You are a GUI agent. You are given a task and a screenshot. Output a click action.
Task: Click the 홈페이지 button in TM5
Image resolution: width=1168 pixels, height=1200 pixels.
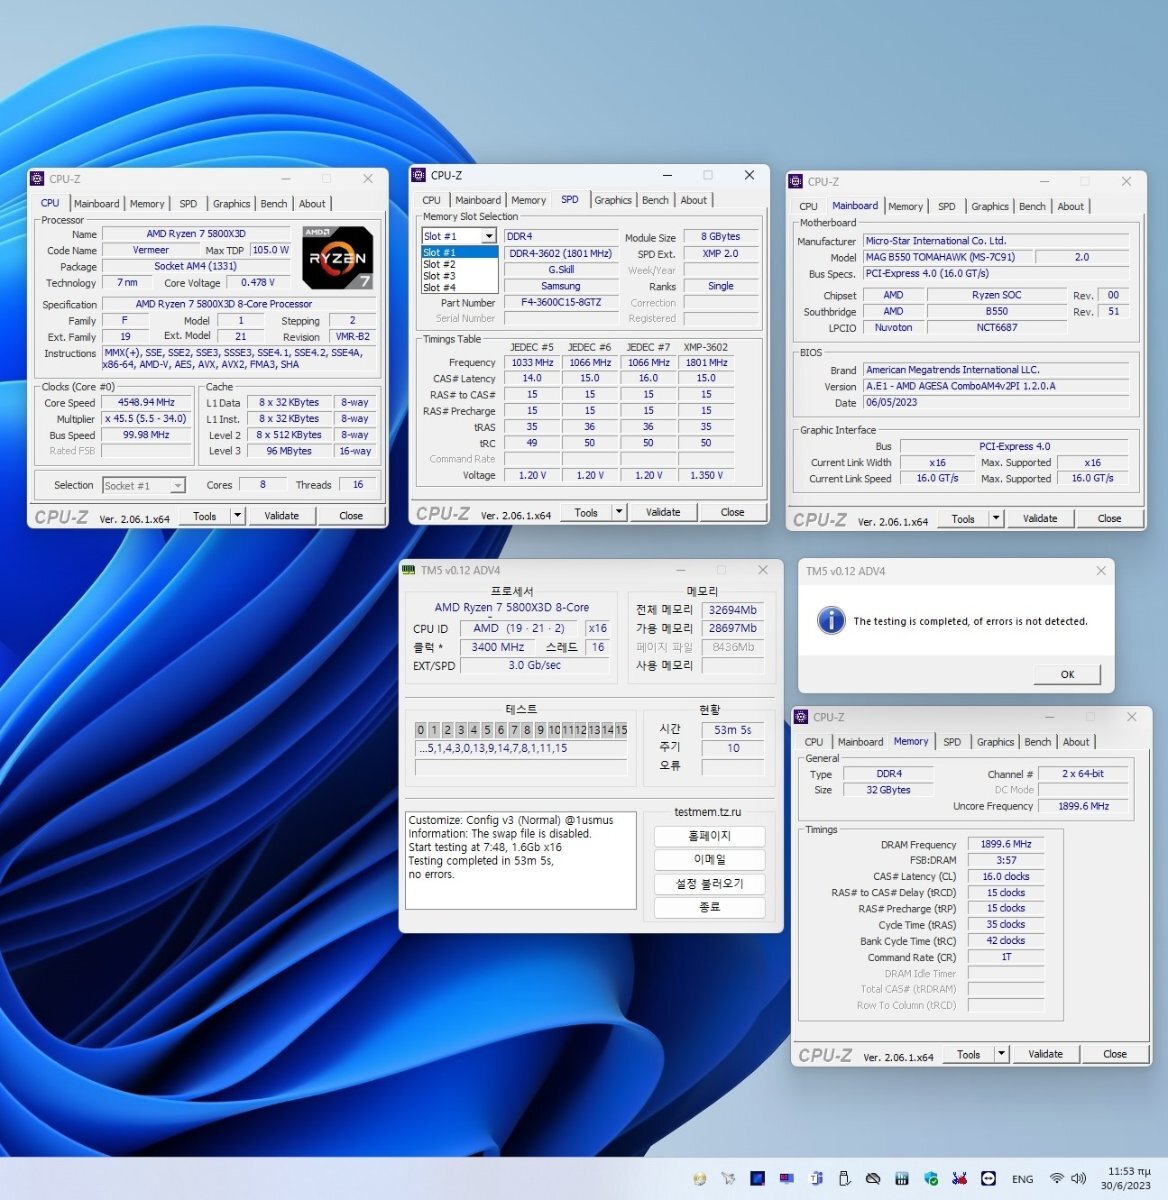pyautogui.click(x=710, y=836)
